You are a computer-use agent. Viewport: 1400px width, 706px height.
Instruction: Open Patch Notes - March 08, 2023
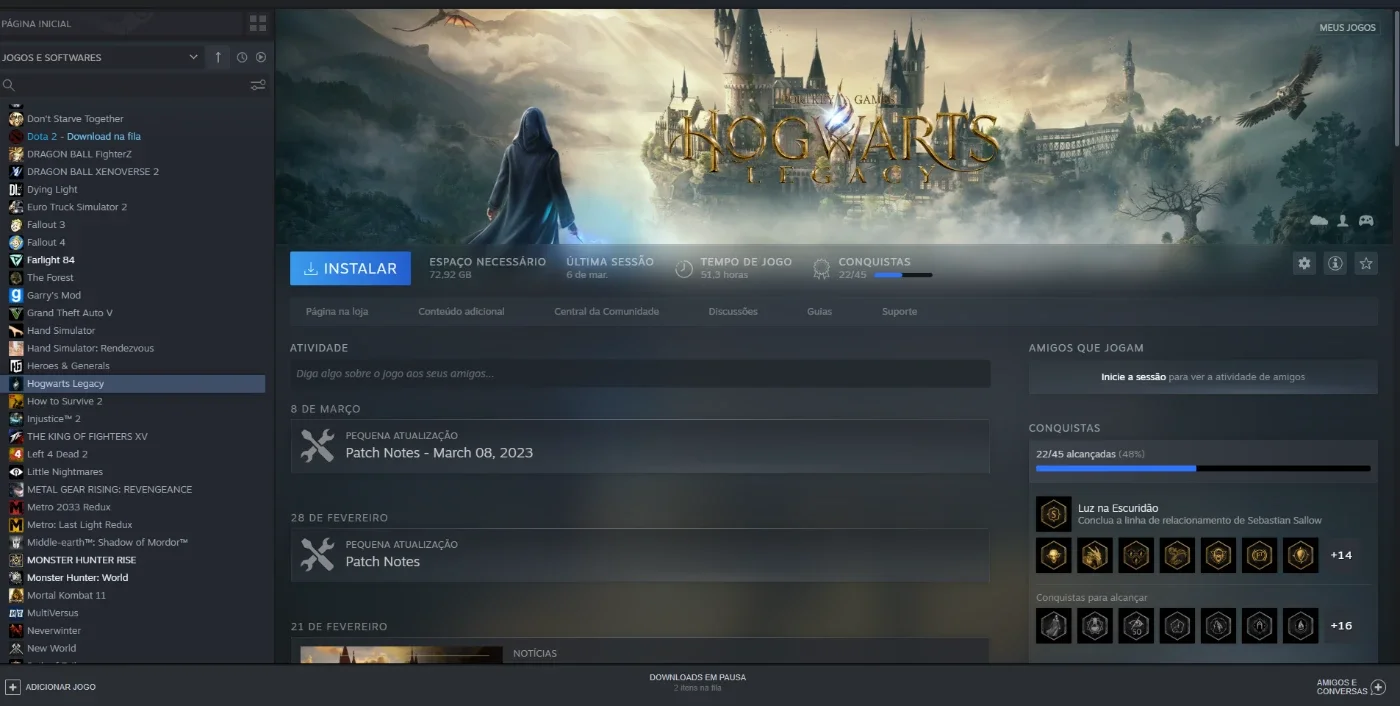pos(439,453)
